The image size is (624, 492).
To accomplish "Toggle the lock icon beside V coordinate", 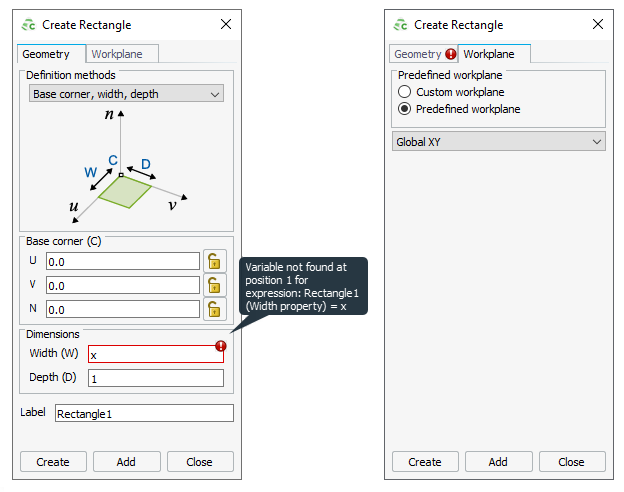I will click(x=214, y=285).
